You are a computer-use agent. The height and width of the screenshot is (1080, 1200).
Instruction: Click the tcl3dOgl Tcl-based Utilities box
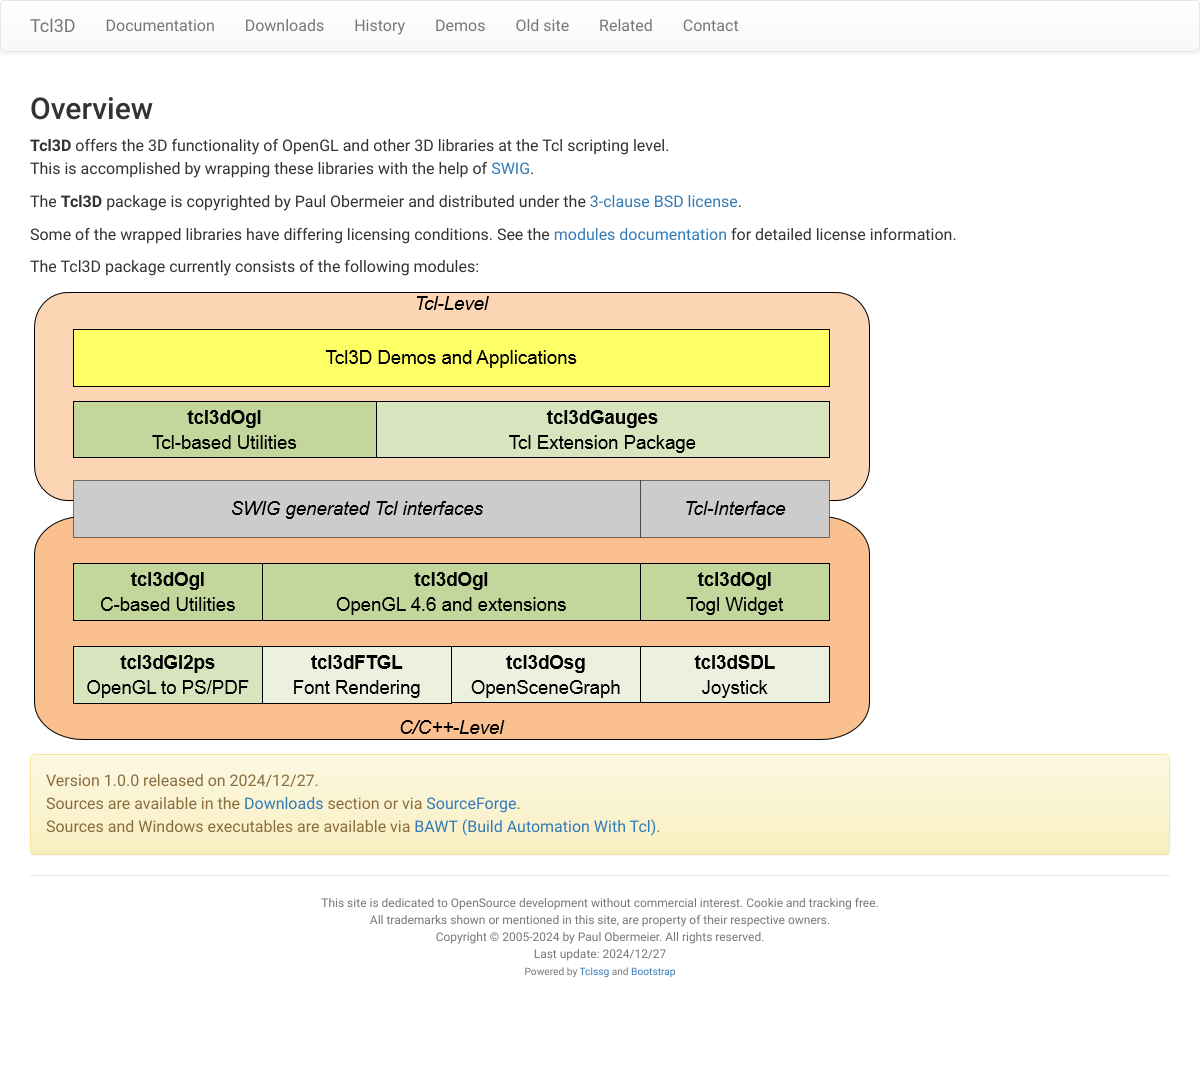(x=225, y=430)
